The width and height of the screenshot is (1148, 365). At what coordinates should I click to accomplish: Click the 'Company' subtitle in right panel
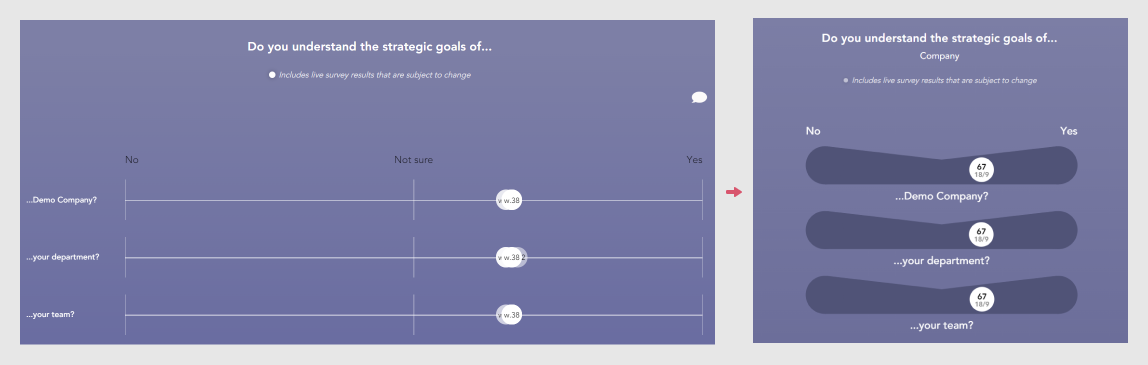939,56
